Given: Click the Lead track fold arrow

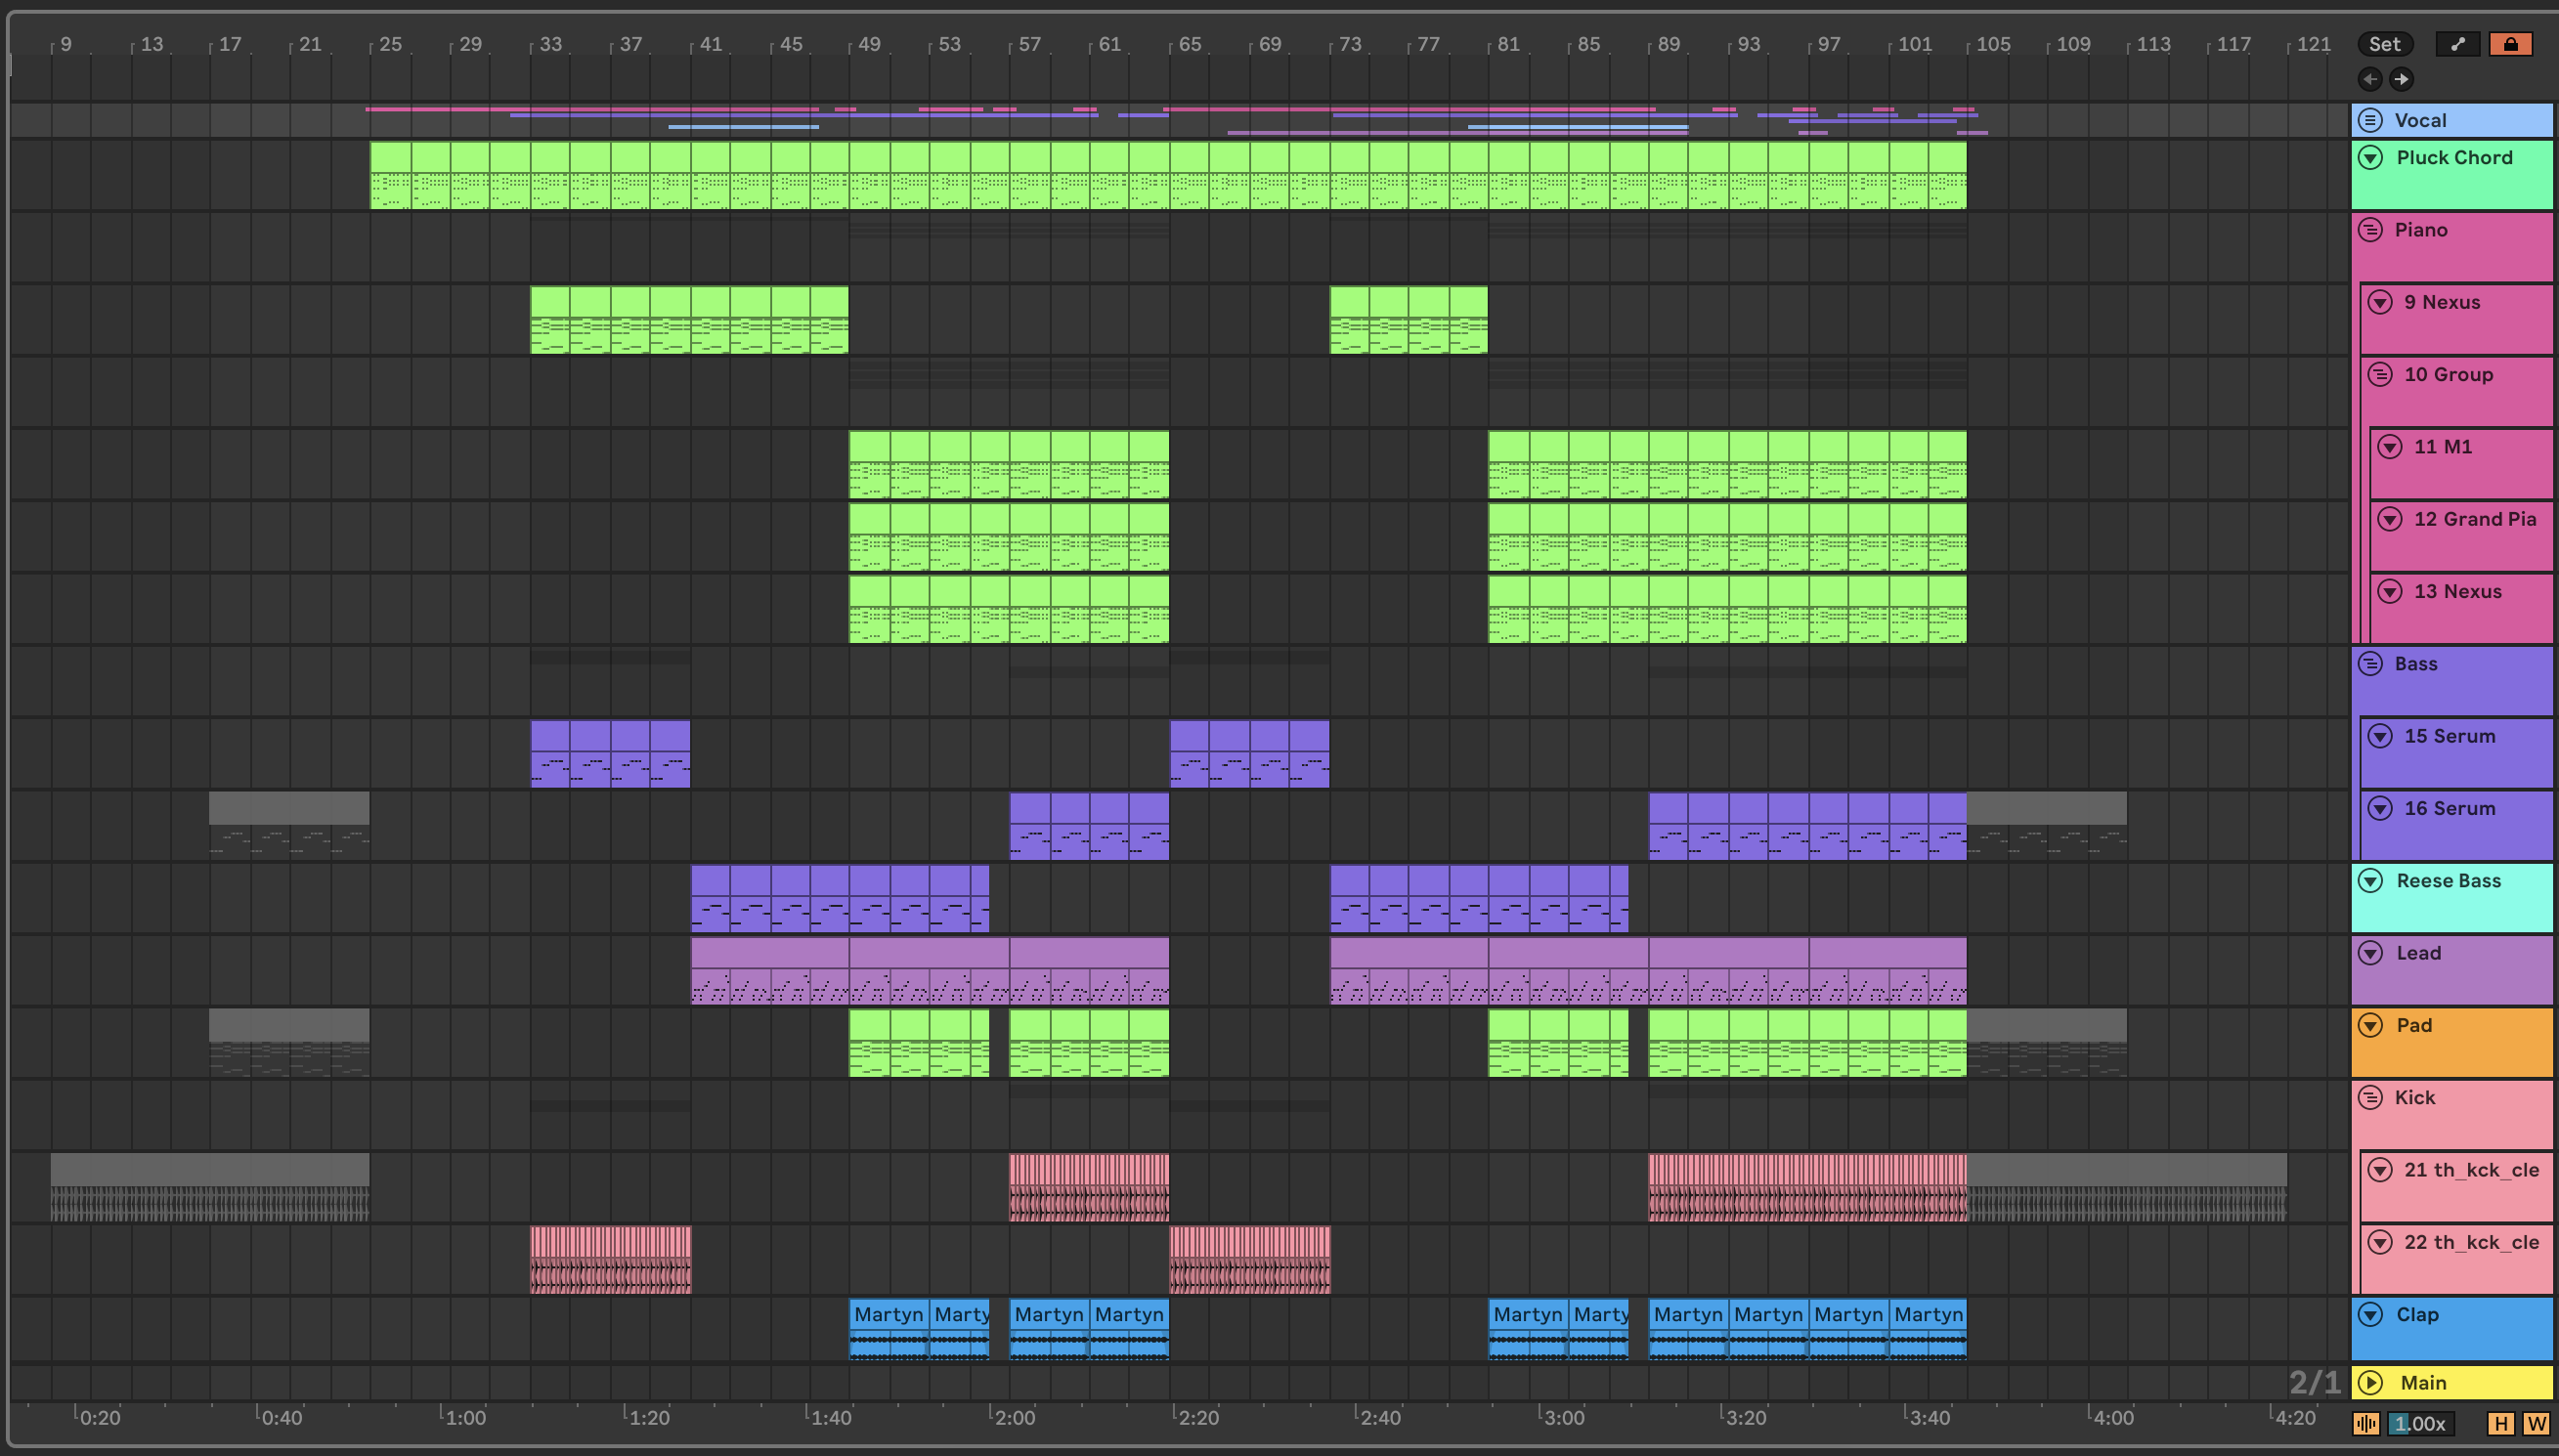Looking at the screenshot, I should [x=2370, y=953].
